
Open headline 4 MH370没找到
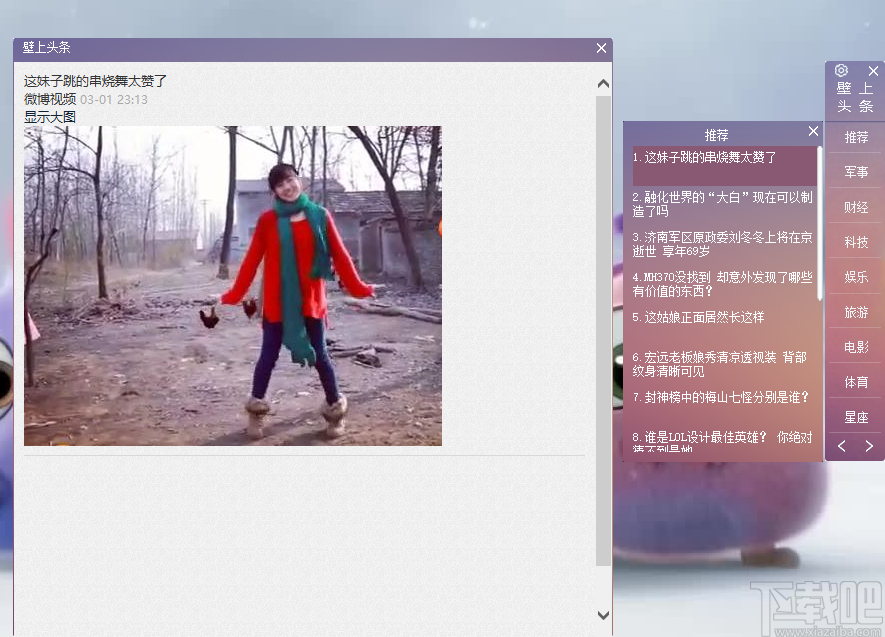pyautogui.click(x=722, y=284)
